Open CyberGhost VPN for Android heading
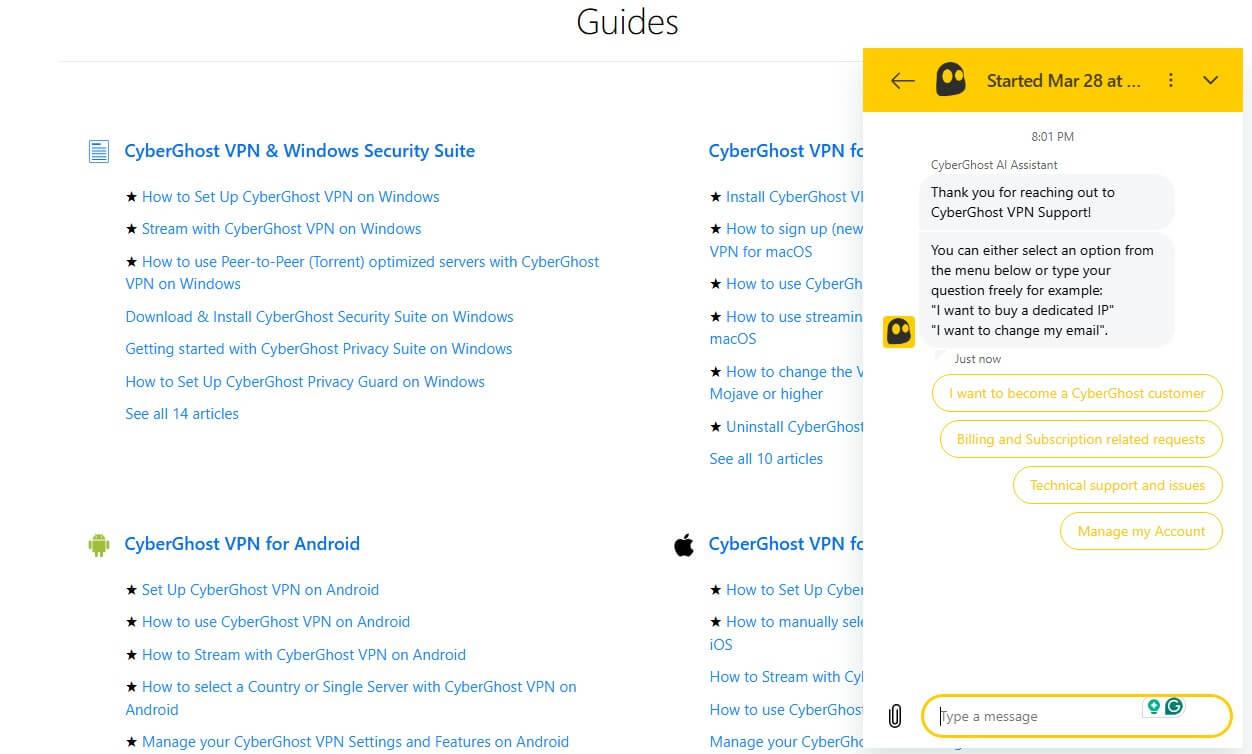Viewport: 1252px width, 754px height. 242,544
